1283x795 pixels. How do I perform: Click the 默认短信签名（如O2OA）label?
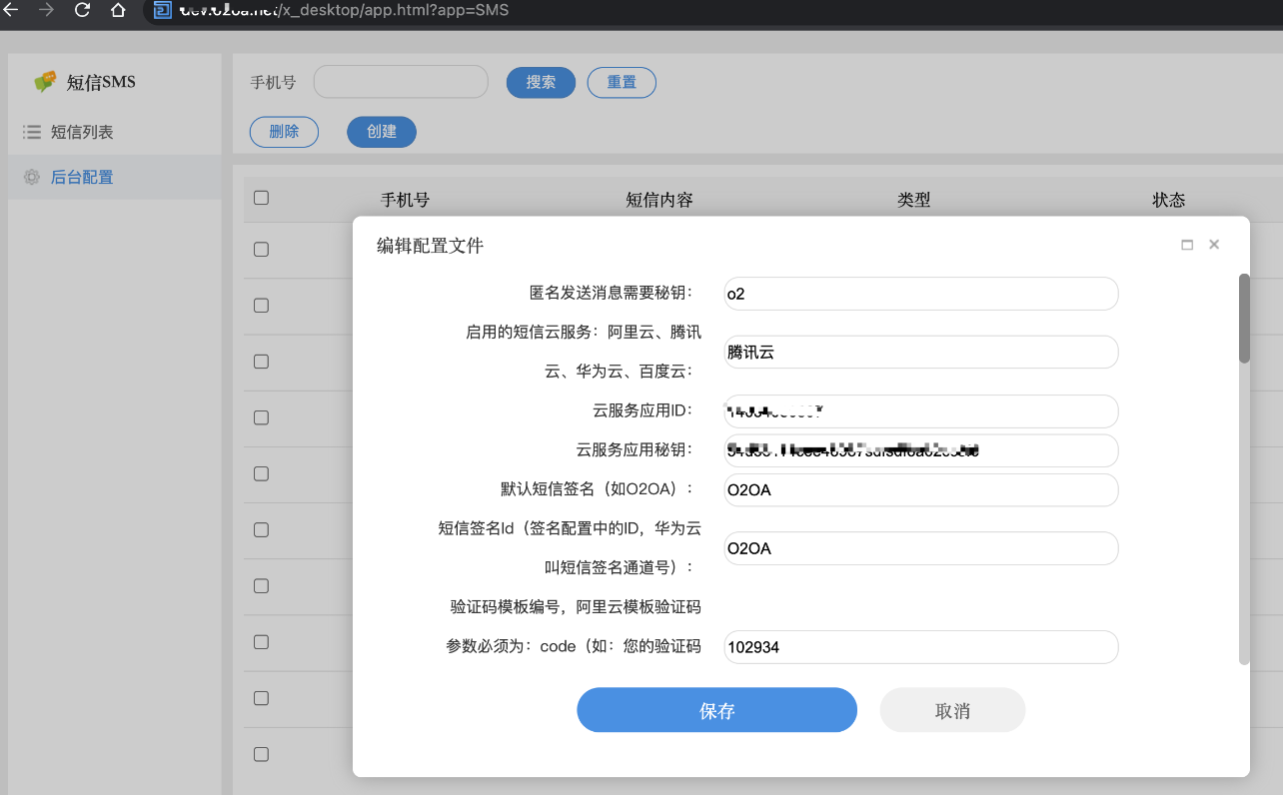[x=598, y=490]
